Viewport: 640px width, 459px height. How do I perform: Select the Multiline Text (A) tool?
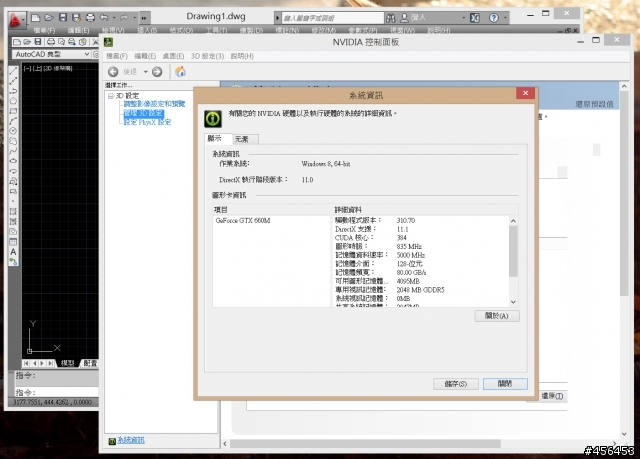[x=13, y=252]
